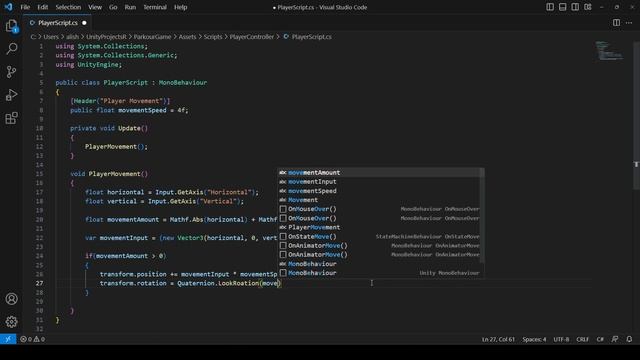Screen dimensions: 640x360
Task: Change language mode C#
Action: [600, 339]
